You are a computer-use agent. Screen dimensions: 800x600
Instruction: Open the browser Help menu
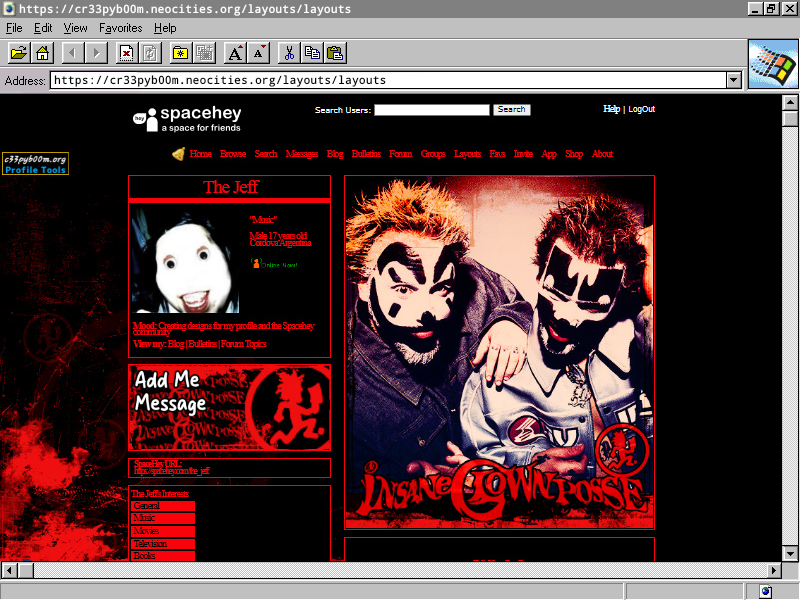click(x=165, y=28)
